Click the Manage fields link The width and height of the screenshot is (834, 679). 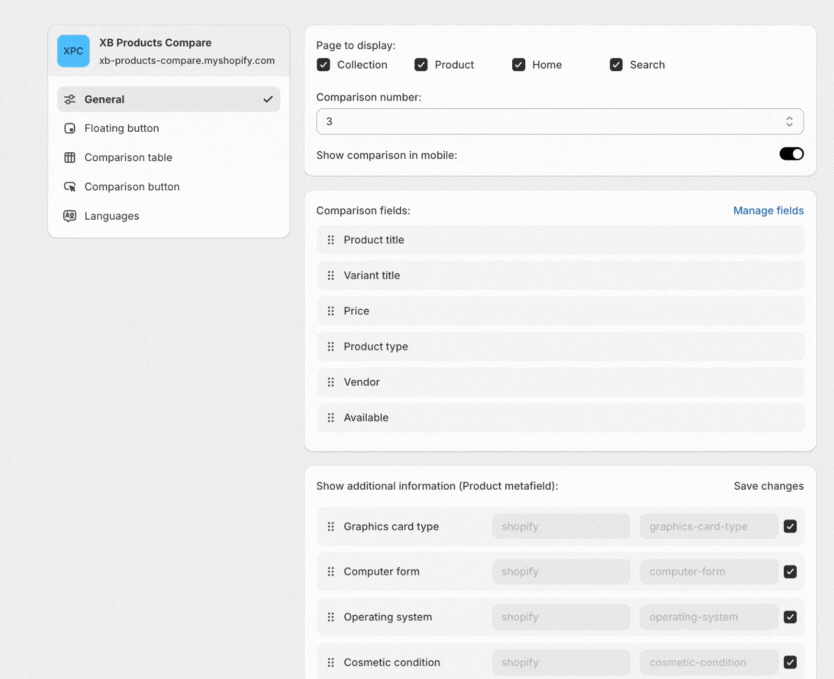coord(768,211)
